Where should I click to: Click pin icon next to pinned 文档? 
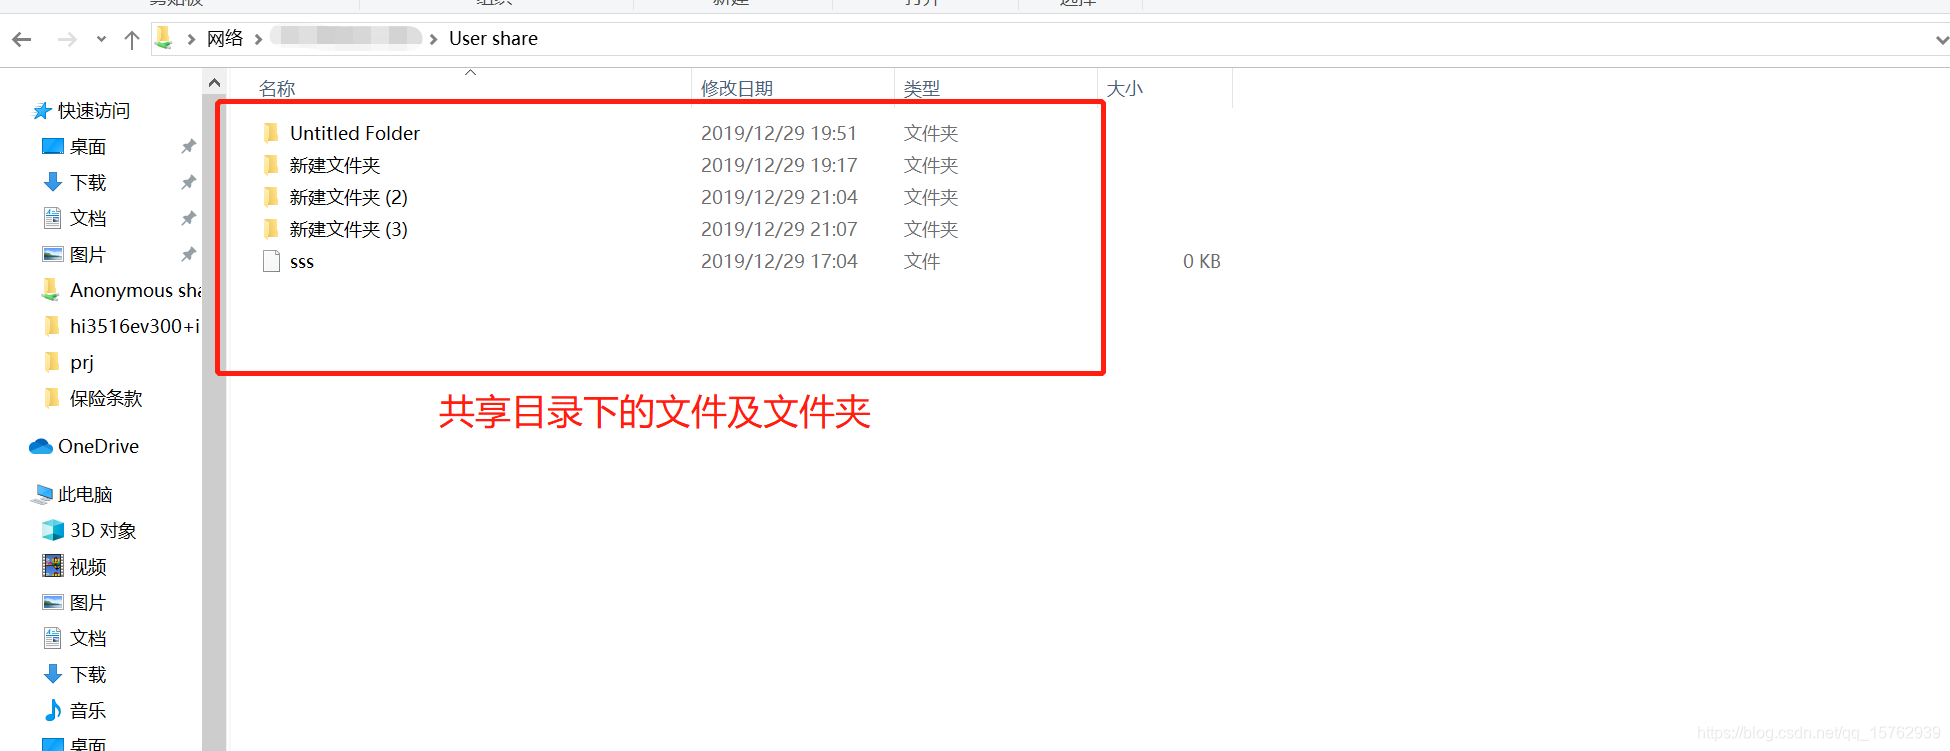(188, 218)
